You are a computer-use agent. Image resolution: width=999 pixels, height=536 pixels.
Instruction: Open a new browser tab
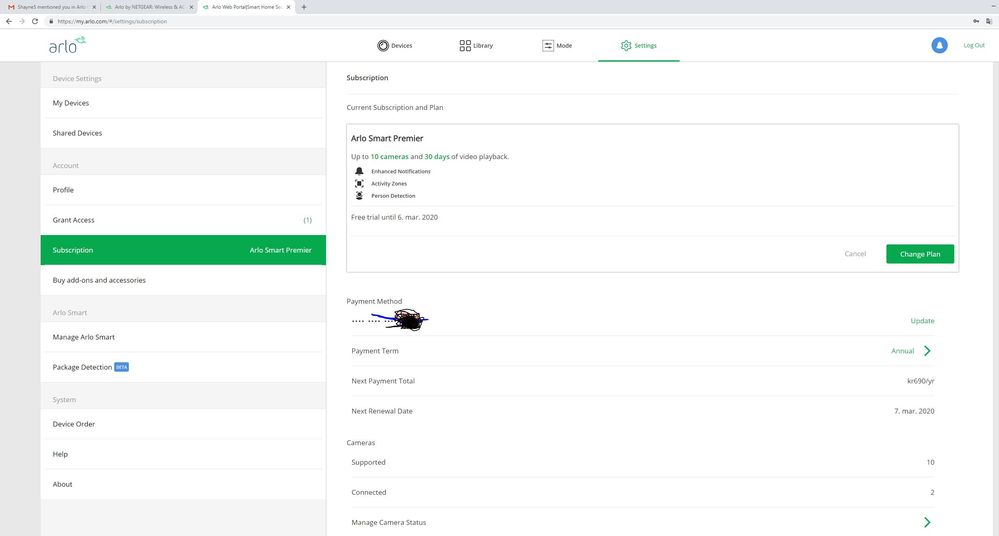304,7
